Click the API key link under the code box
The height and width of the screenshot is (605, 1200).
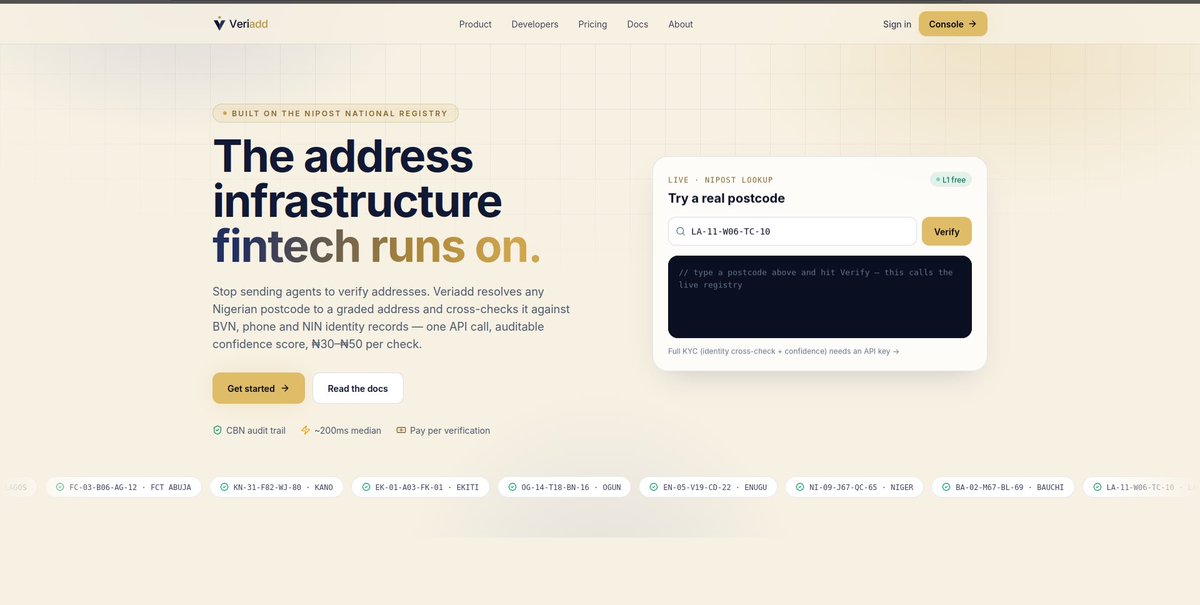(x=784, y=351)
